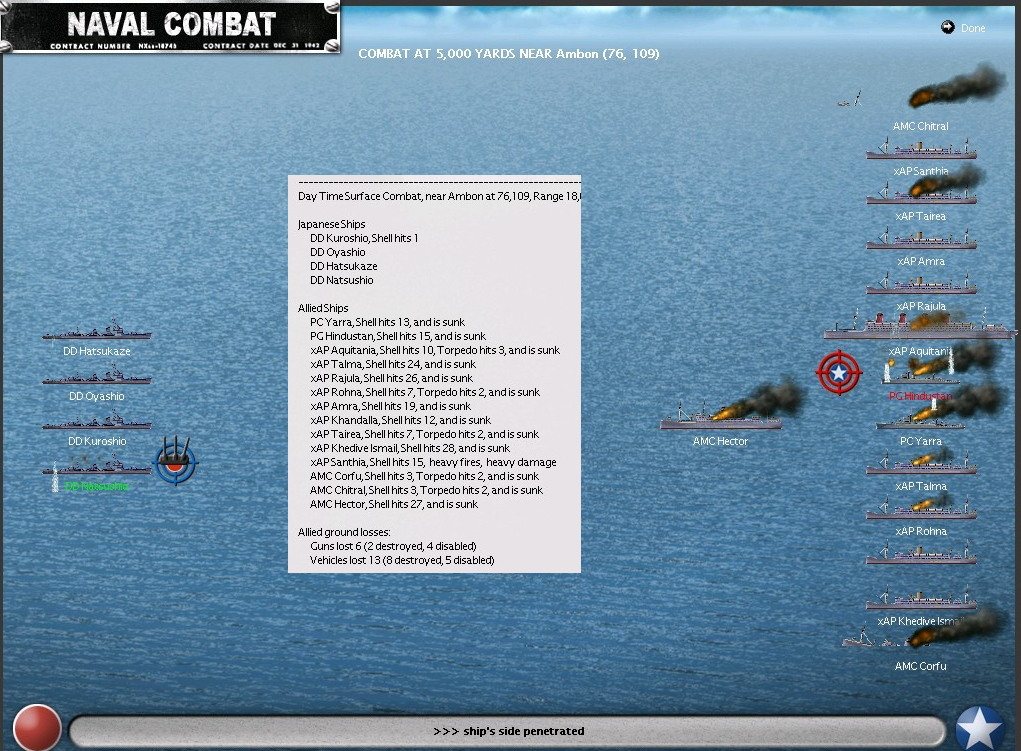Click the 'Japanese Ships' heading in the report

click(331, 224)
